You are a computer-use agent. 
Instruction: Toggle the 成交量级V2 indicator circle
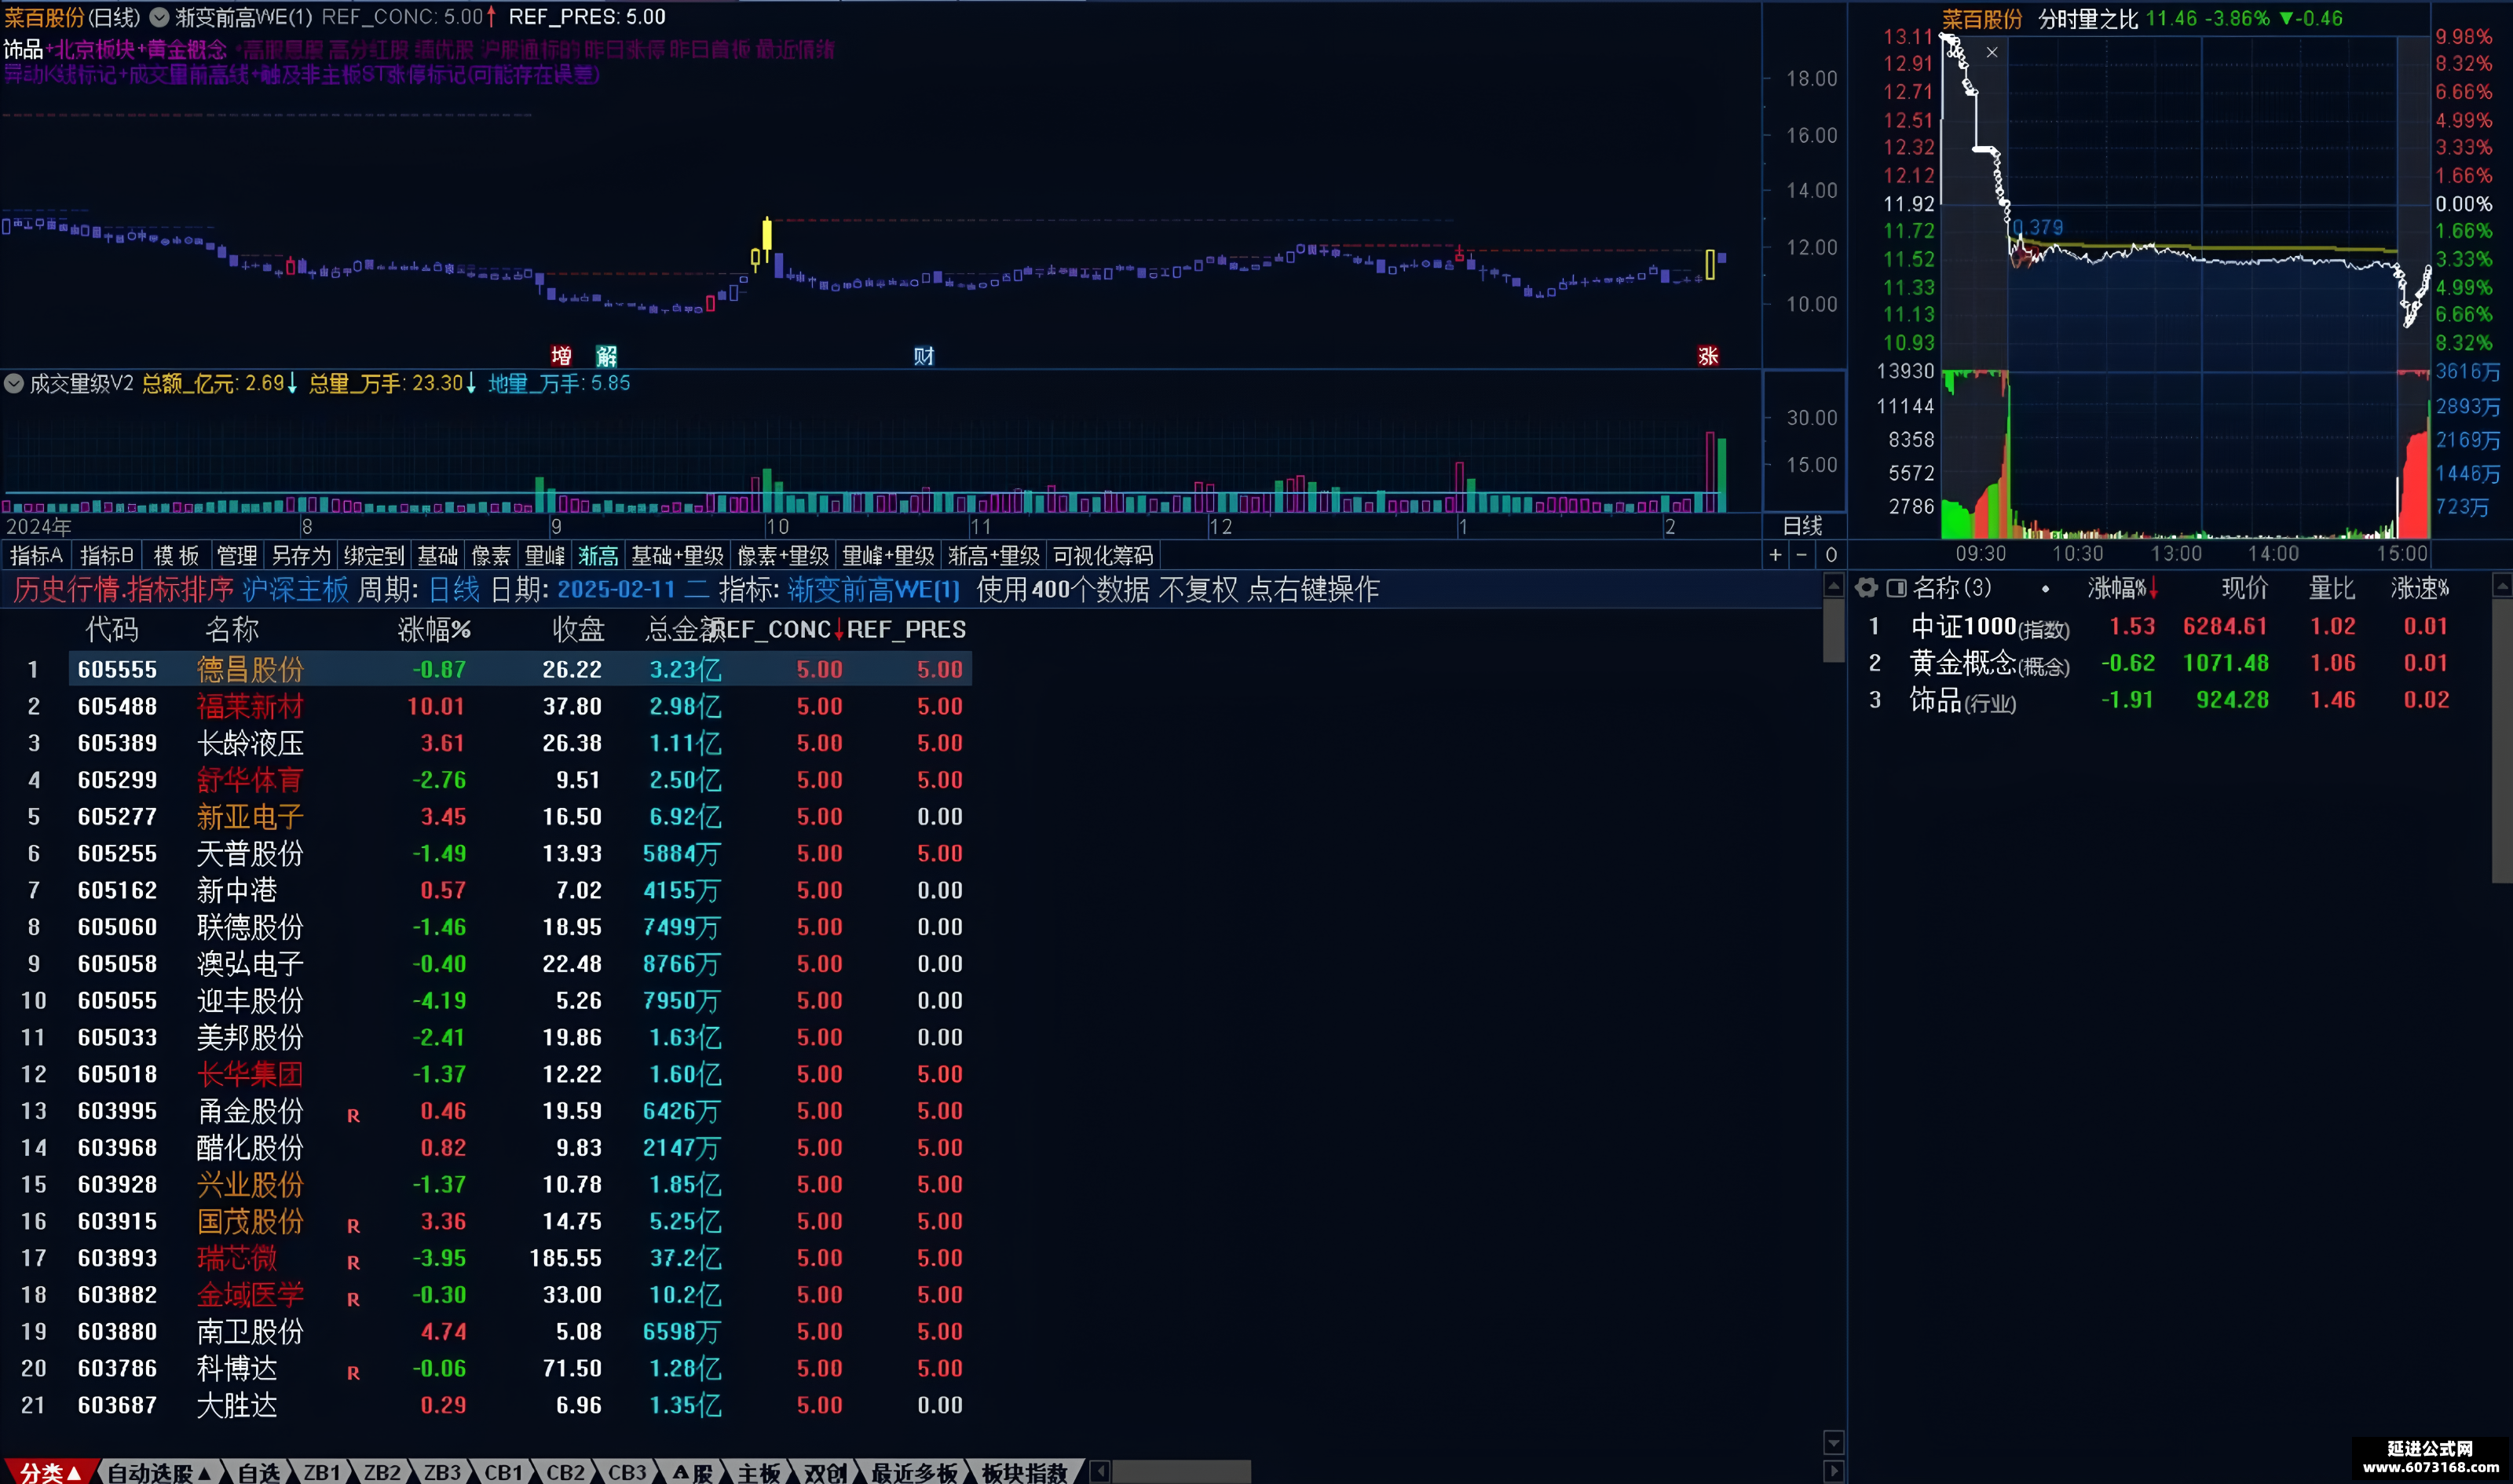(14, 383)
